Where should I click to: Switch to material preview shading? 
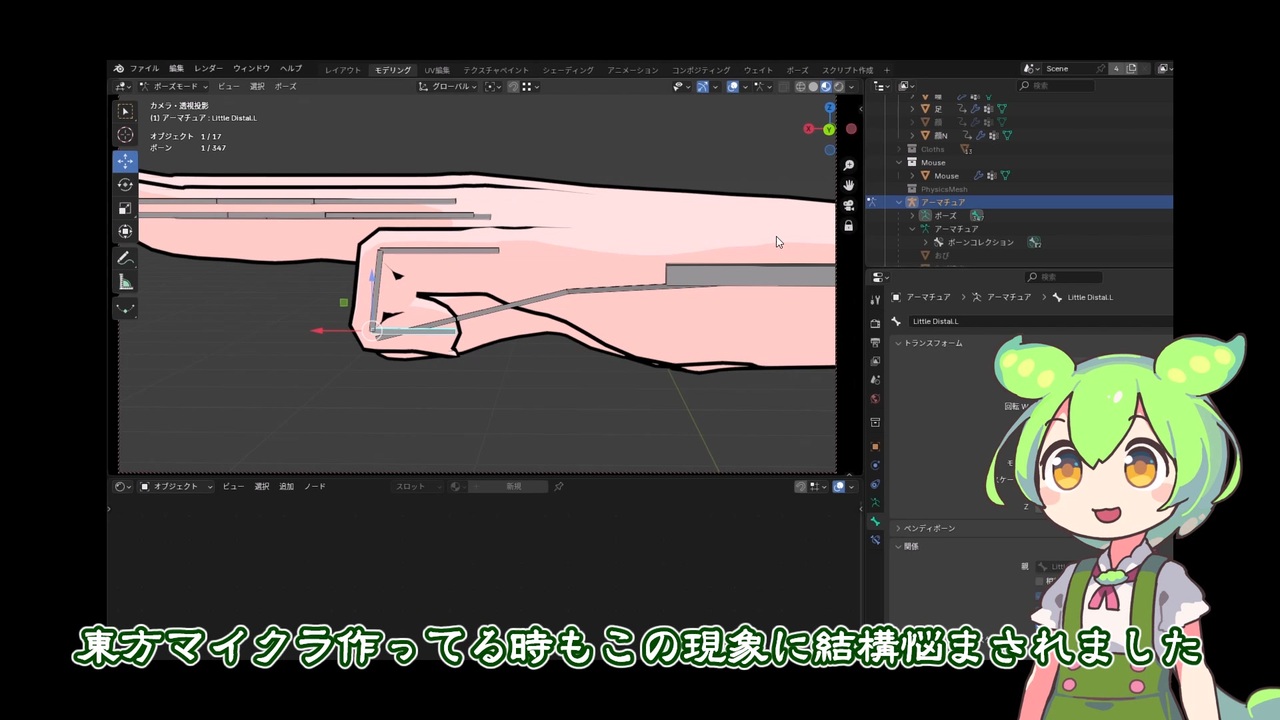(x=825, y=87)
